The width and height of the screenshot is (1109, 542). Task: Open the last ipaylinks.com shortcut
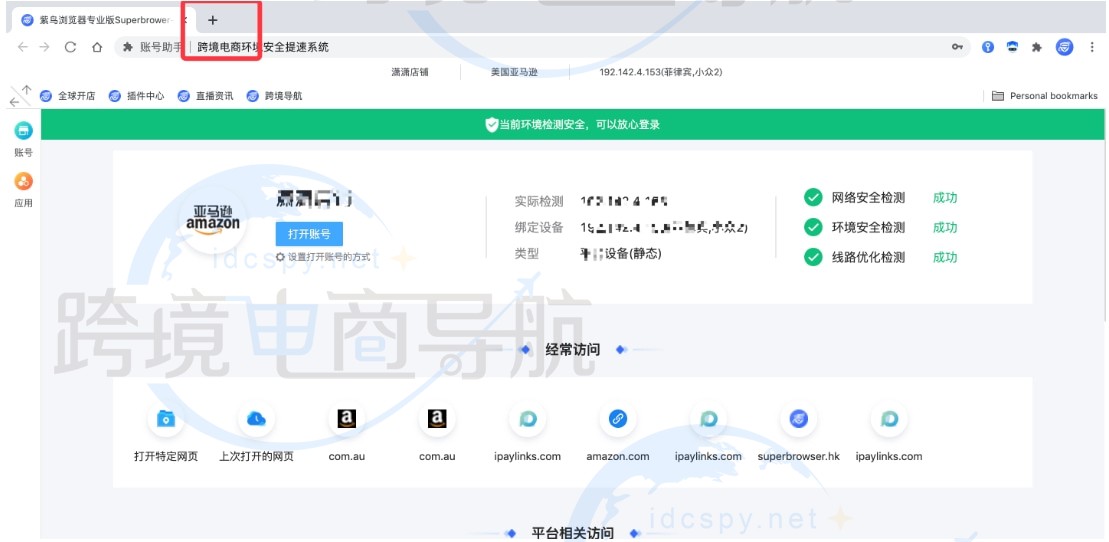(889, 420)
